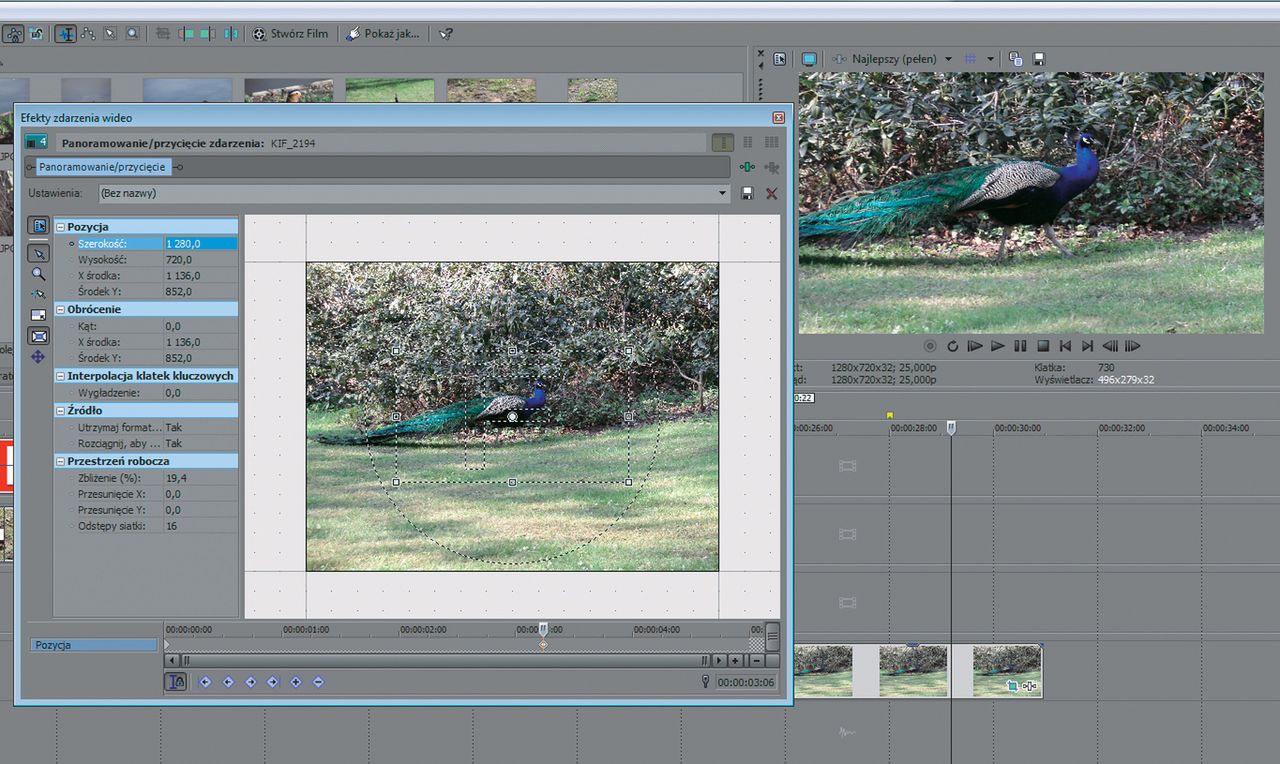Viewport: 1280px width, 764px height.
Task: Collapse the Interpolacja klatek kluczowych group
Action: point(60,376)
